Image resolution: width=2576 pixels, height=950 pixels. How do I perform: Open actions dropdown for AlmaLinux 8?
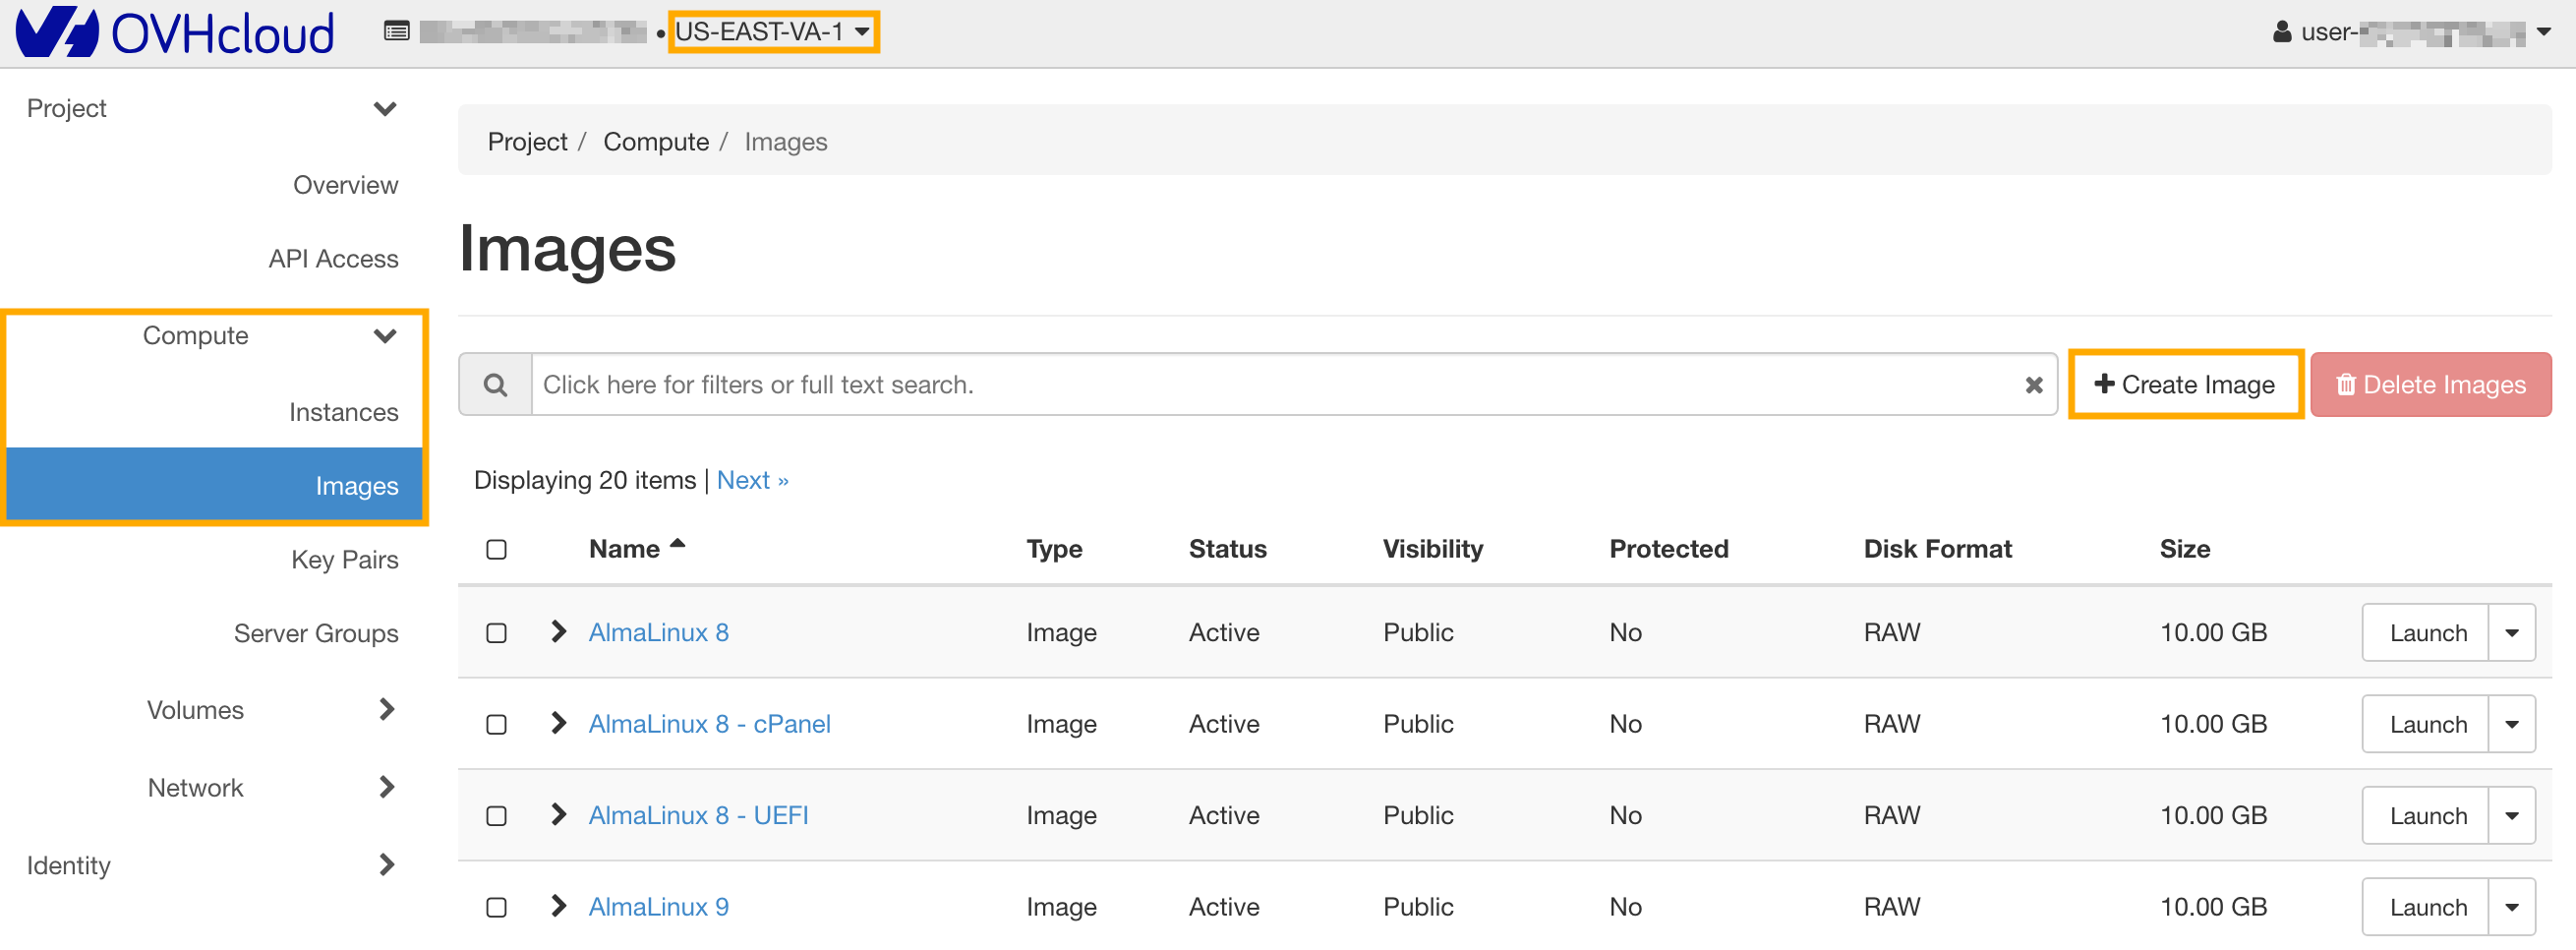tap(2511, 634)
